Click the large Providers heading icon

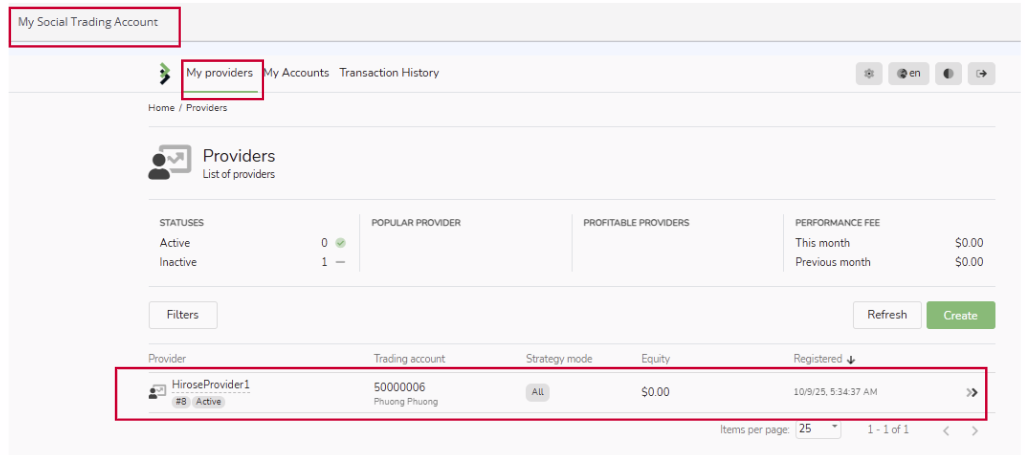pyautogui.click(x=169, y=162)
